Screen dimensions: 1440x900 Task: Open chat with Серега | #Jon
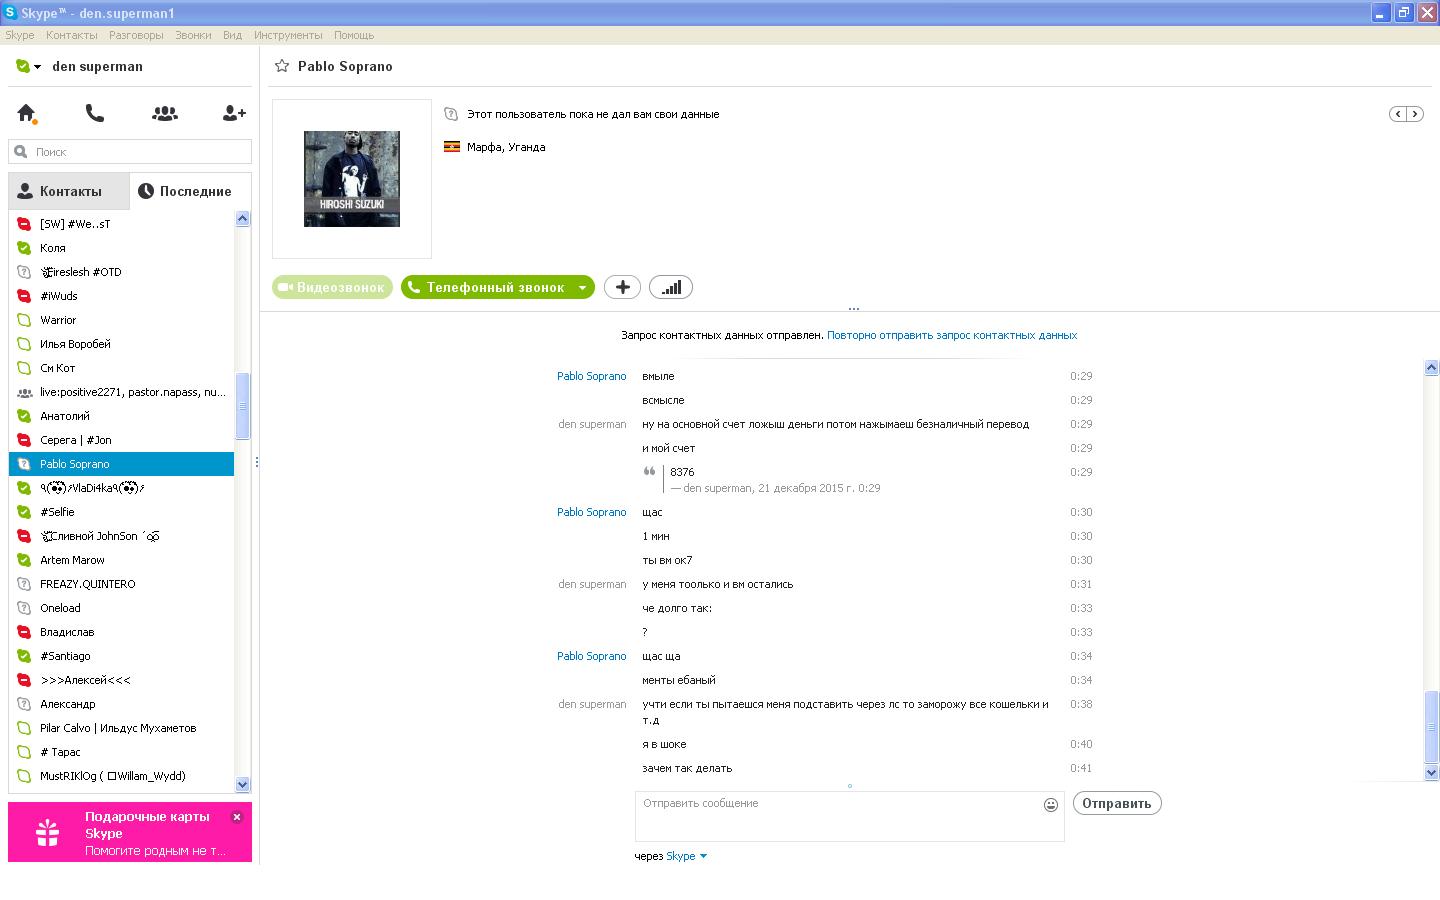coord(121,440)
